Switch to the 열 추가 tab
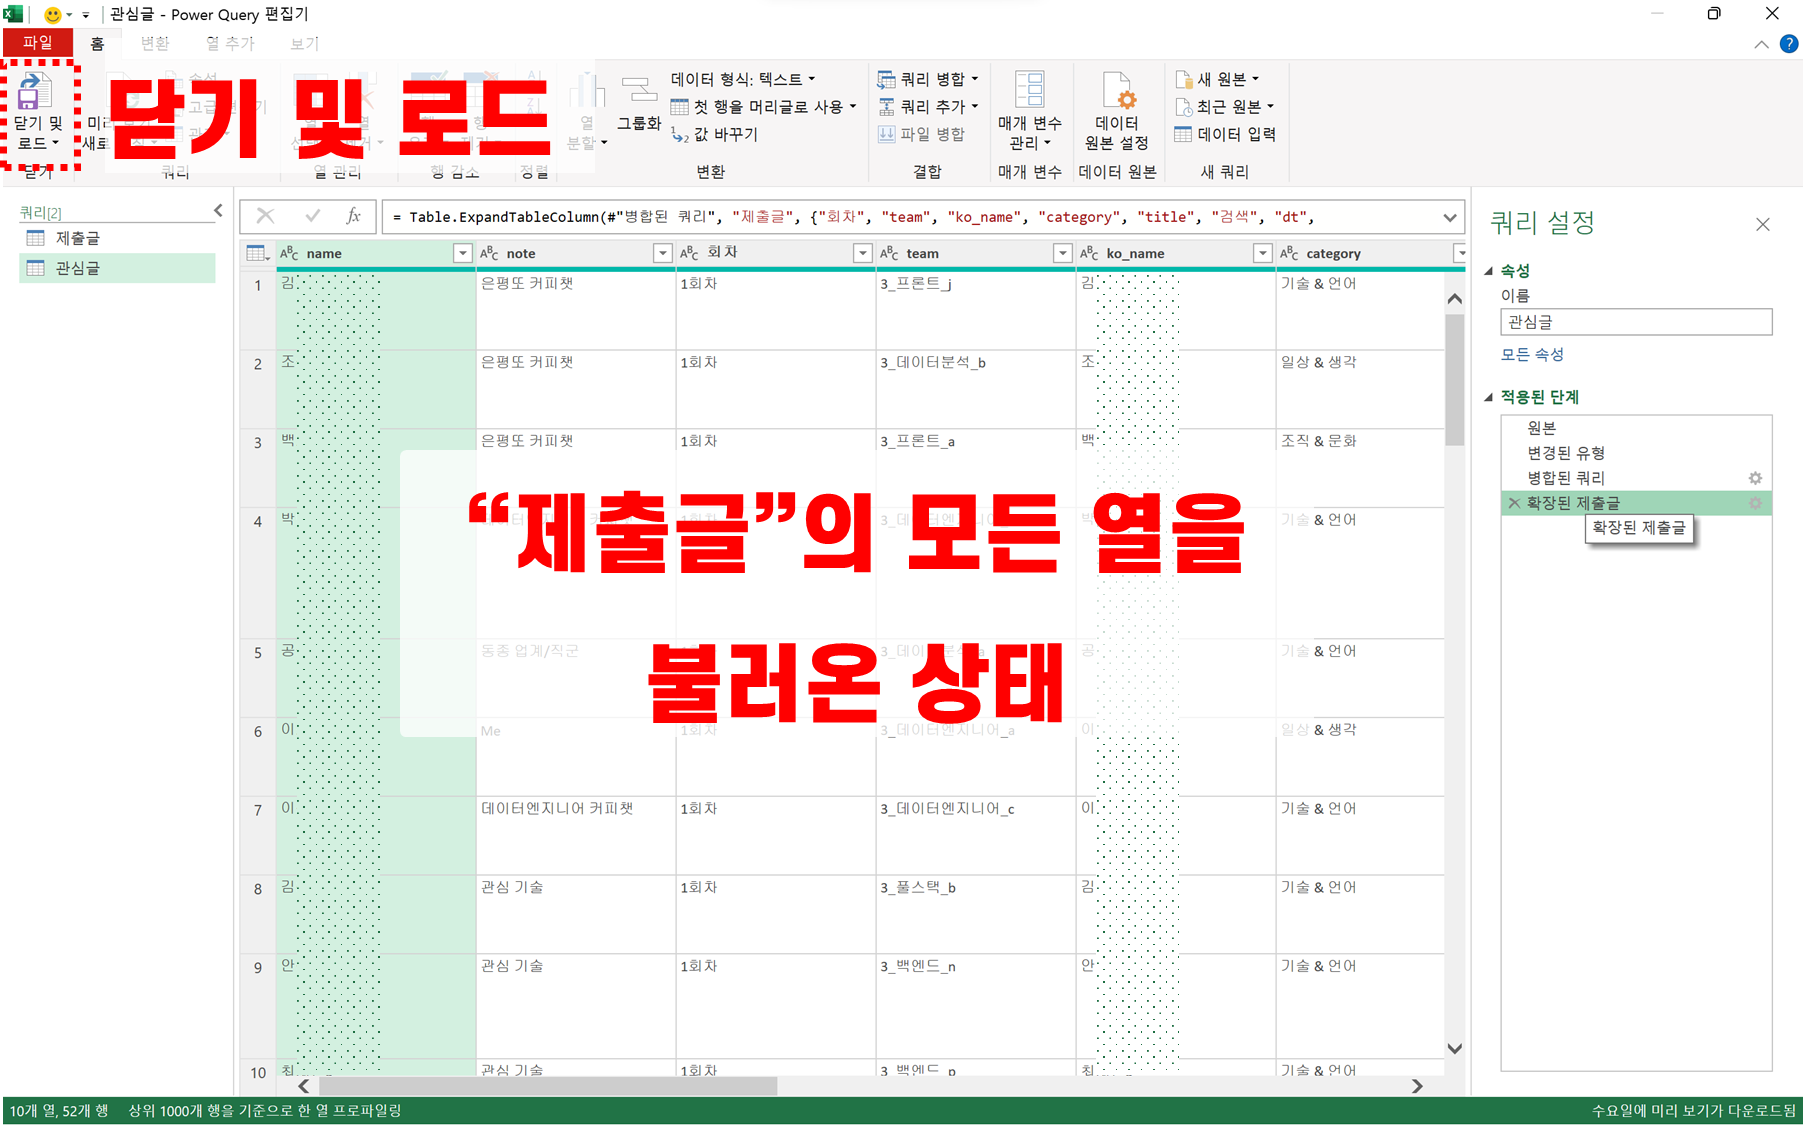The width and height of the screenshot is (1803, 1125). [230, 43]
